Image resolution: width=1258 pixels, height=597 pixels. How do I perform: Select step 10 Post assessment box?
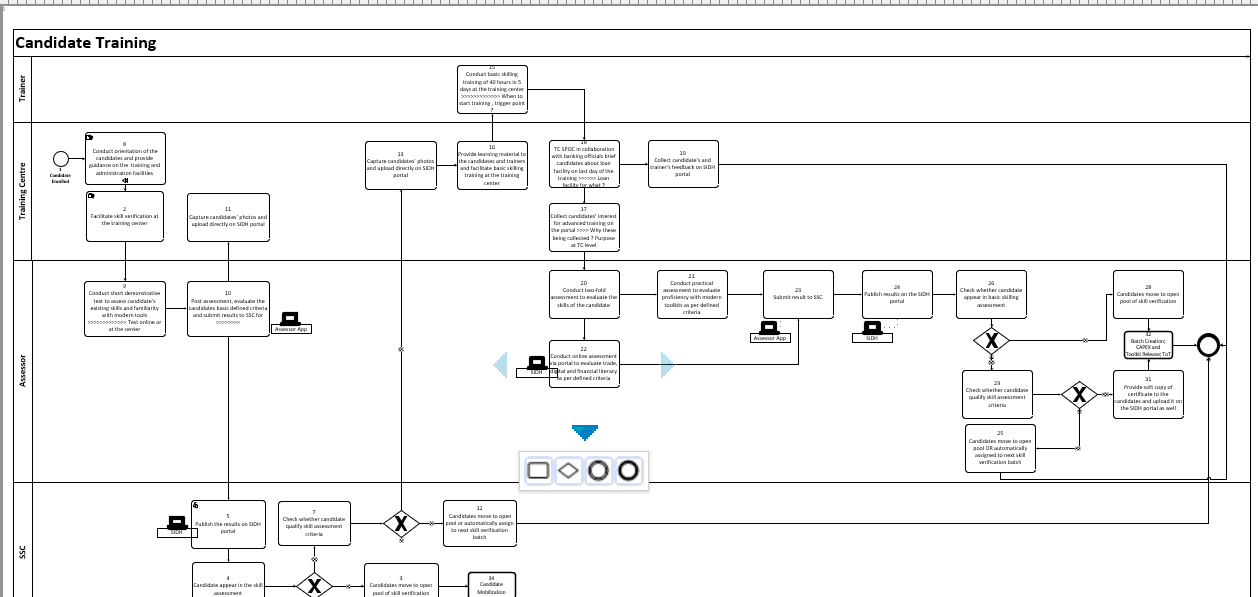coord(228,309)
